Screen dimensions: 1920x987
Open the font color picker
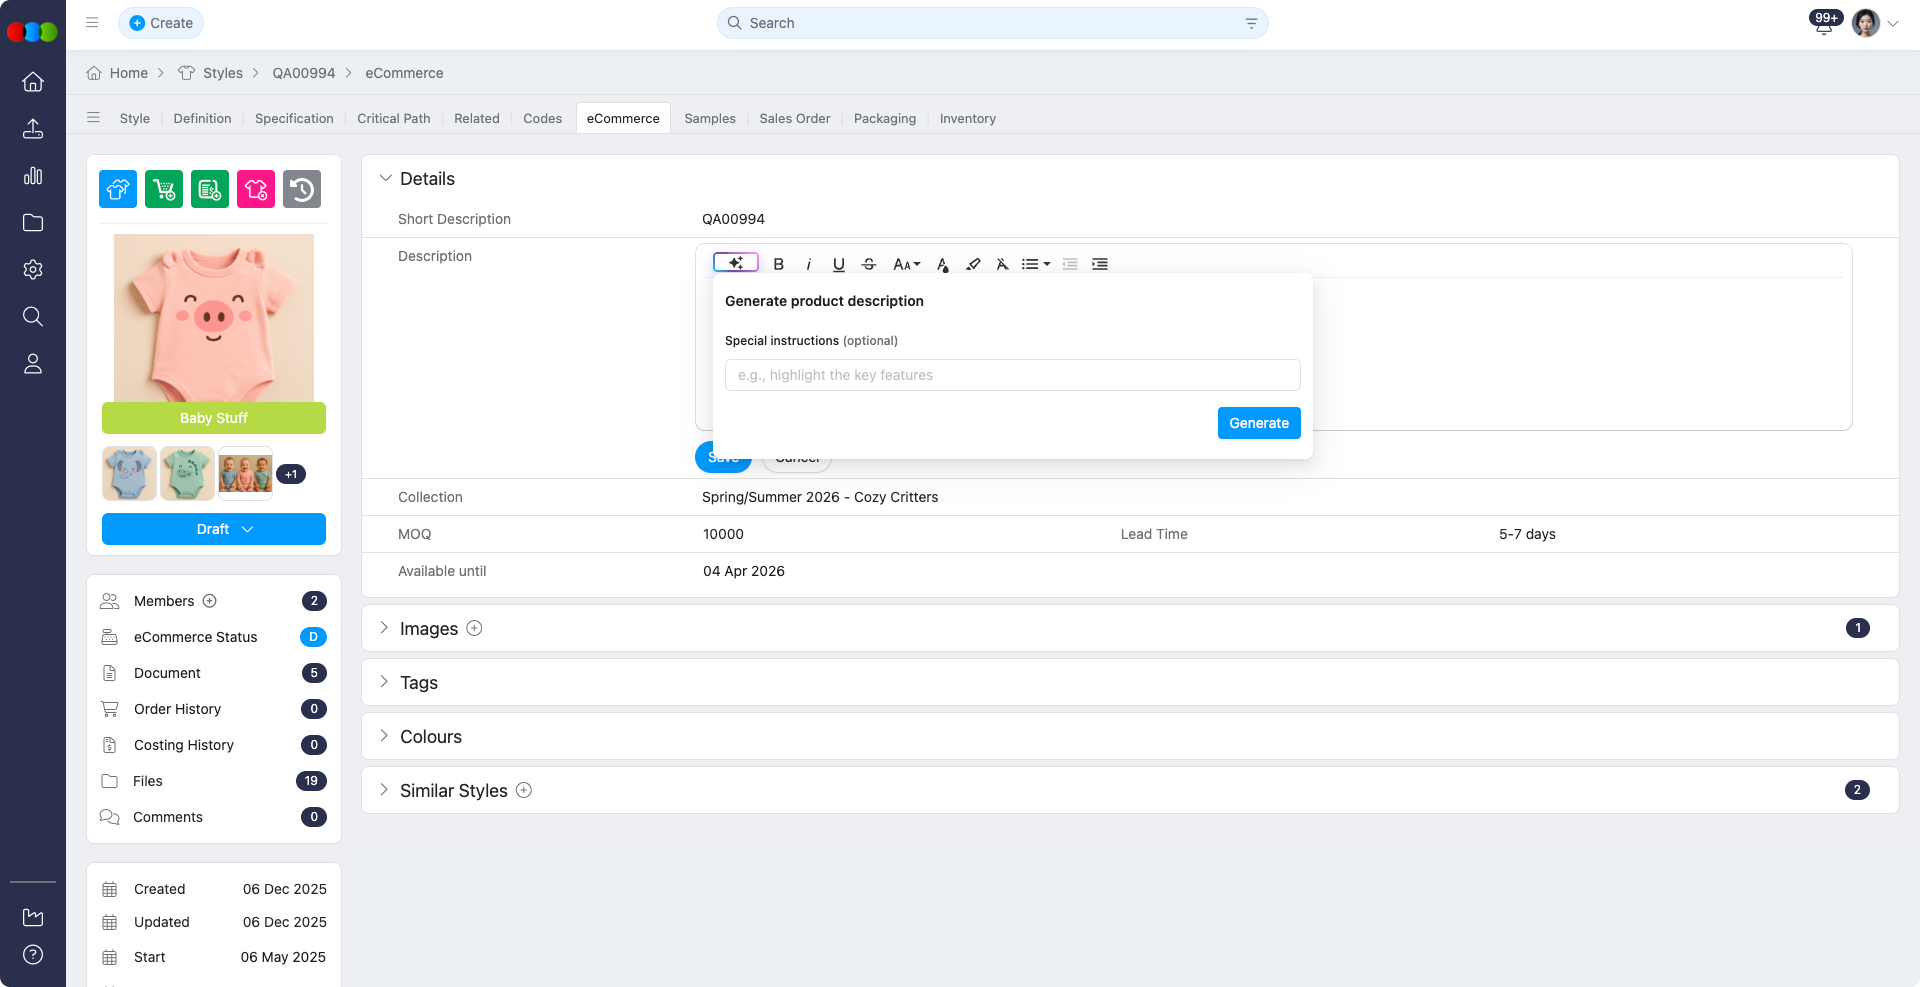(941, 264)
